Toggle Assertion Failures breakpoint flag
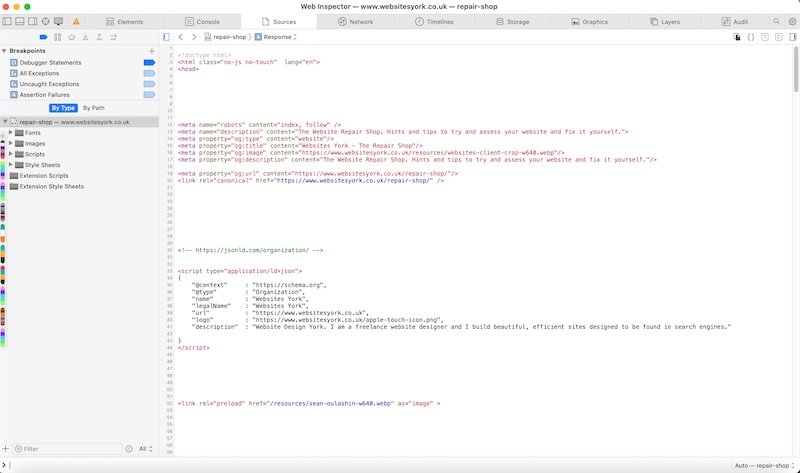The height and width of the screenshot is (473, 800). [x=149, y=94]
